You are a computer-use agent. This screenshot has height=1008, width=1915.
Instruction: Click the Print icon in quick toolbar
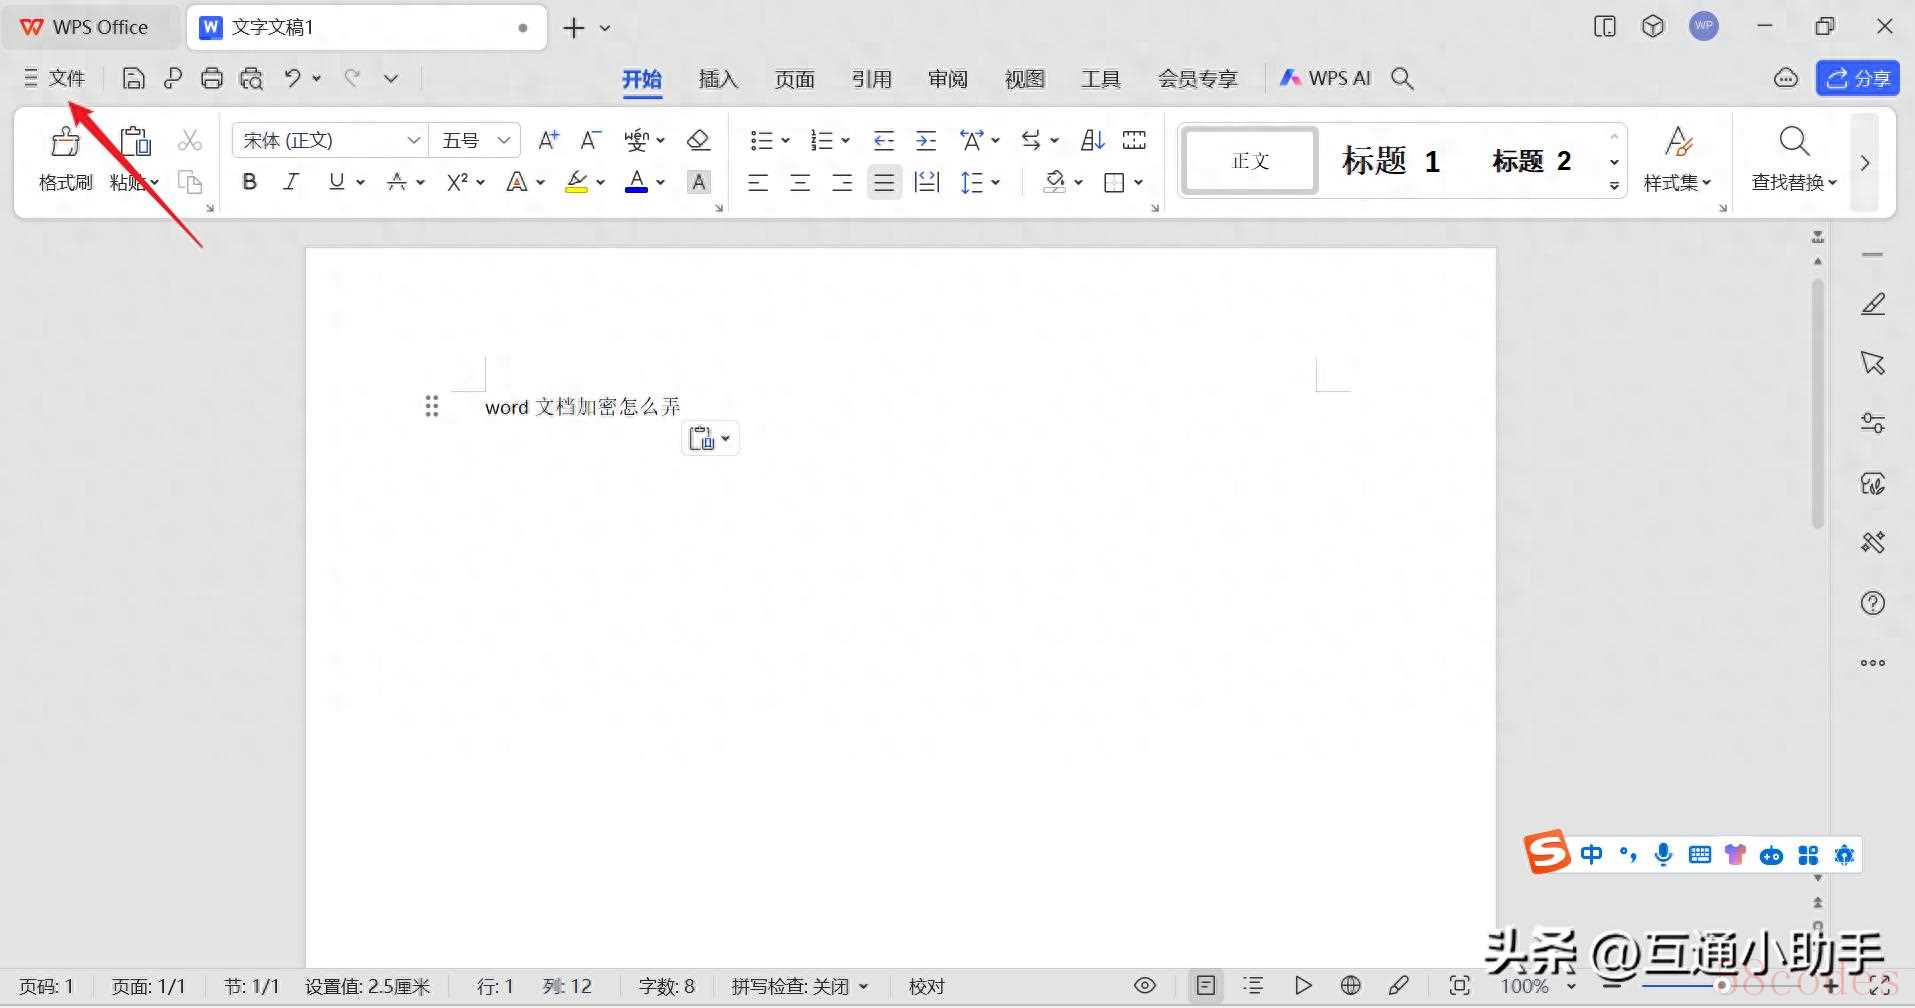tap(211, 78)
